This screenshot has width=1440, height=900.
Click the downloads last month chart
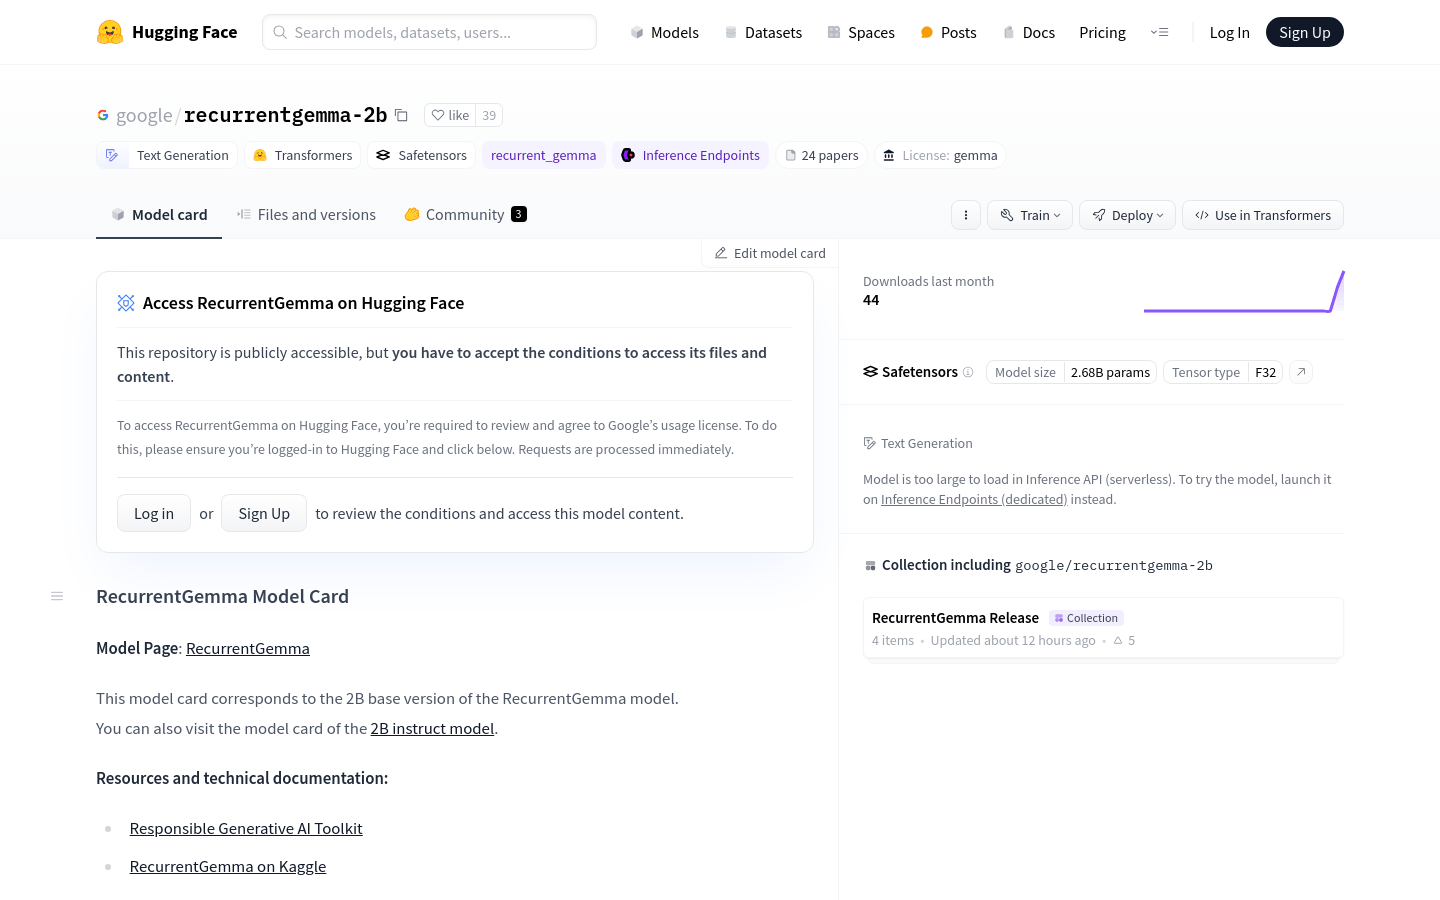[1244, 291]
